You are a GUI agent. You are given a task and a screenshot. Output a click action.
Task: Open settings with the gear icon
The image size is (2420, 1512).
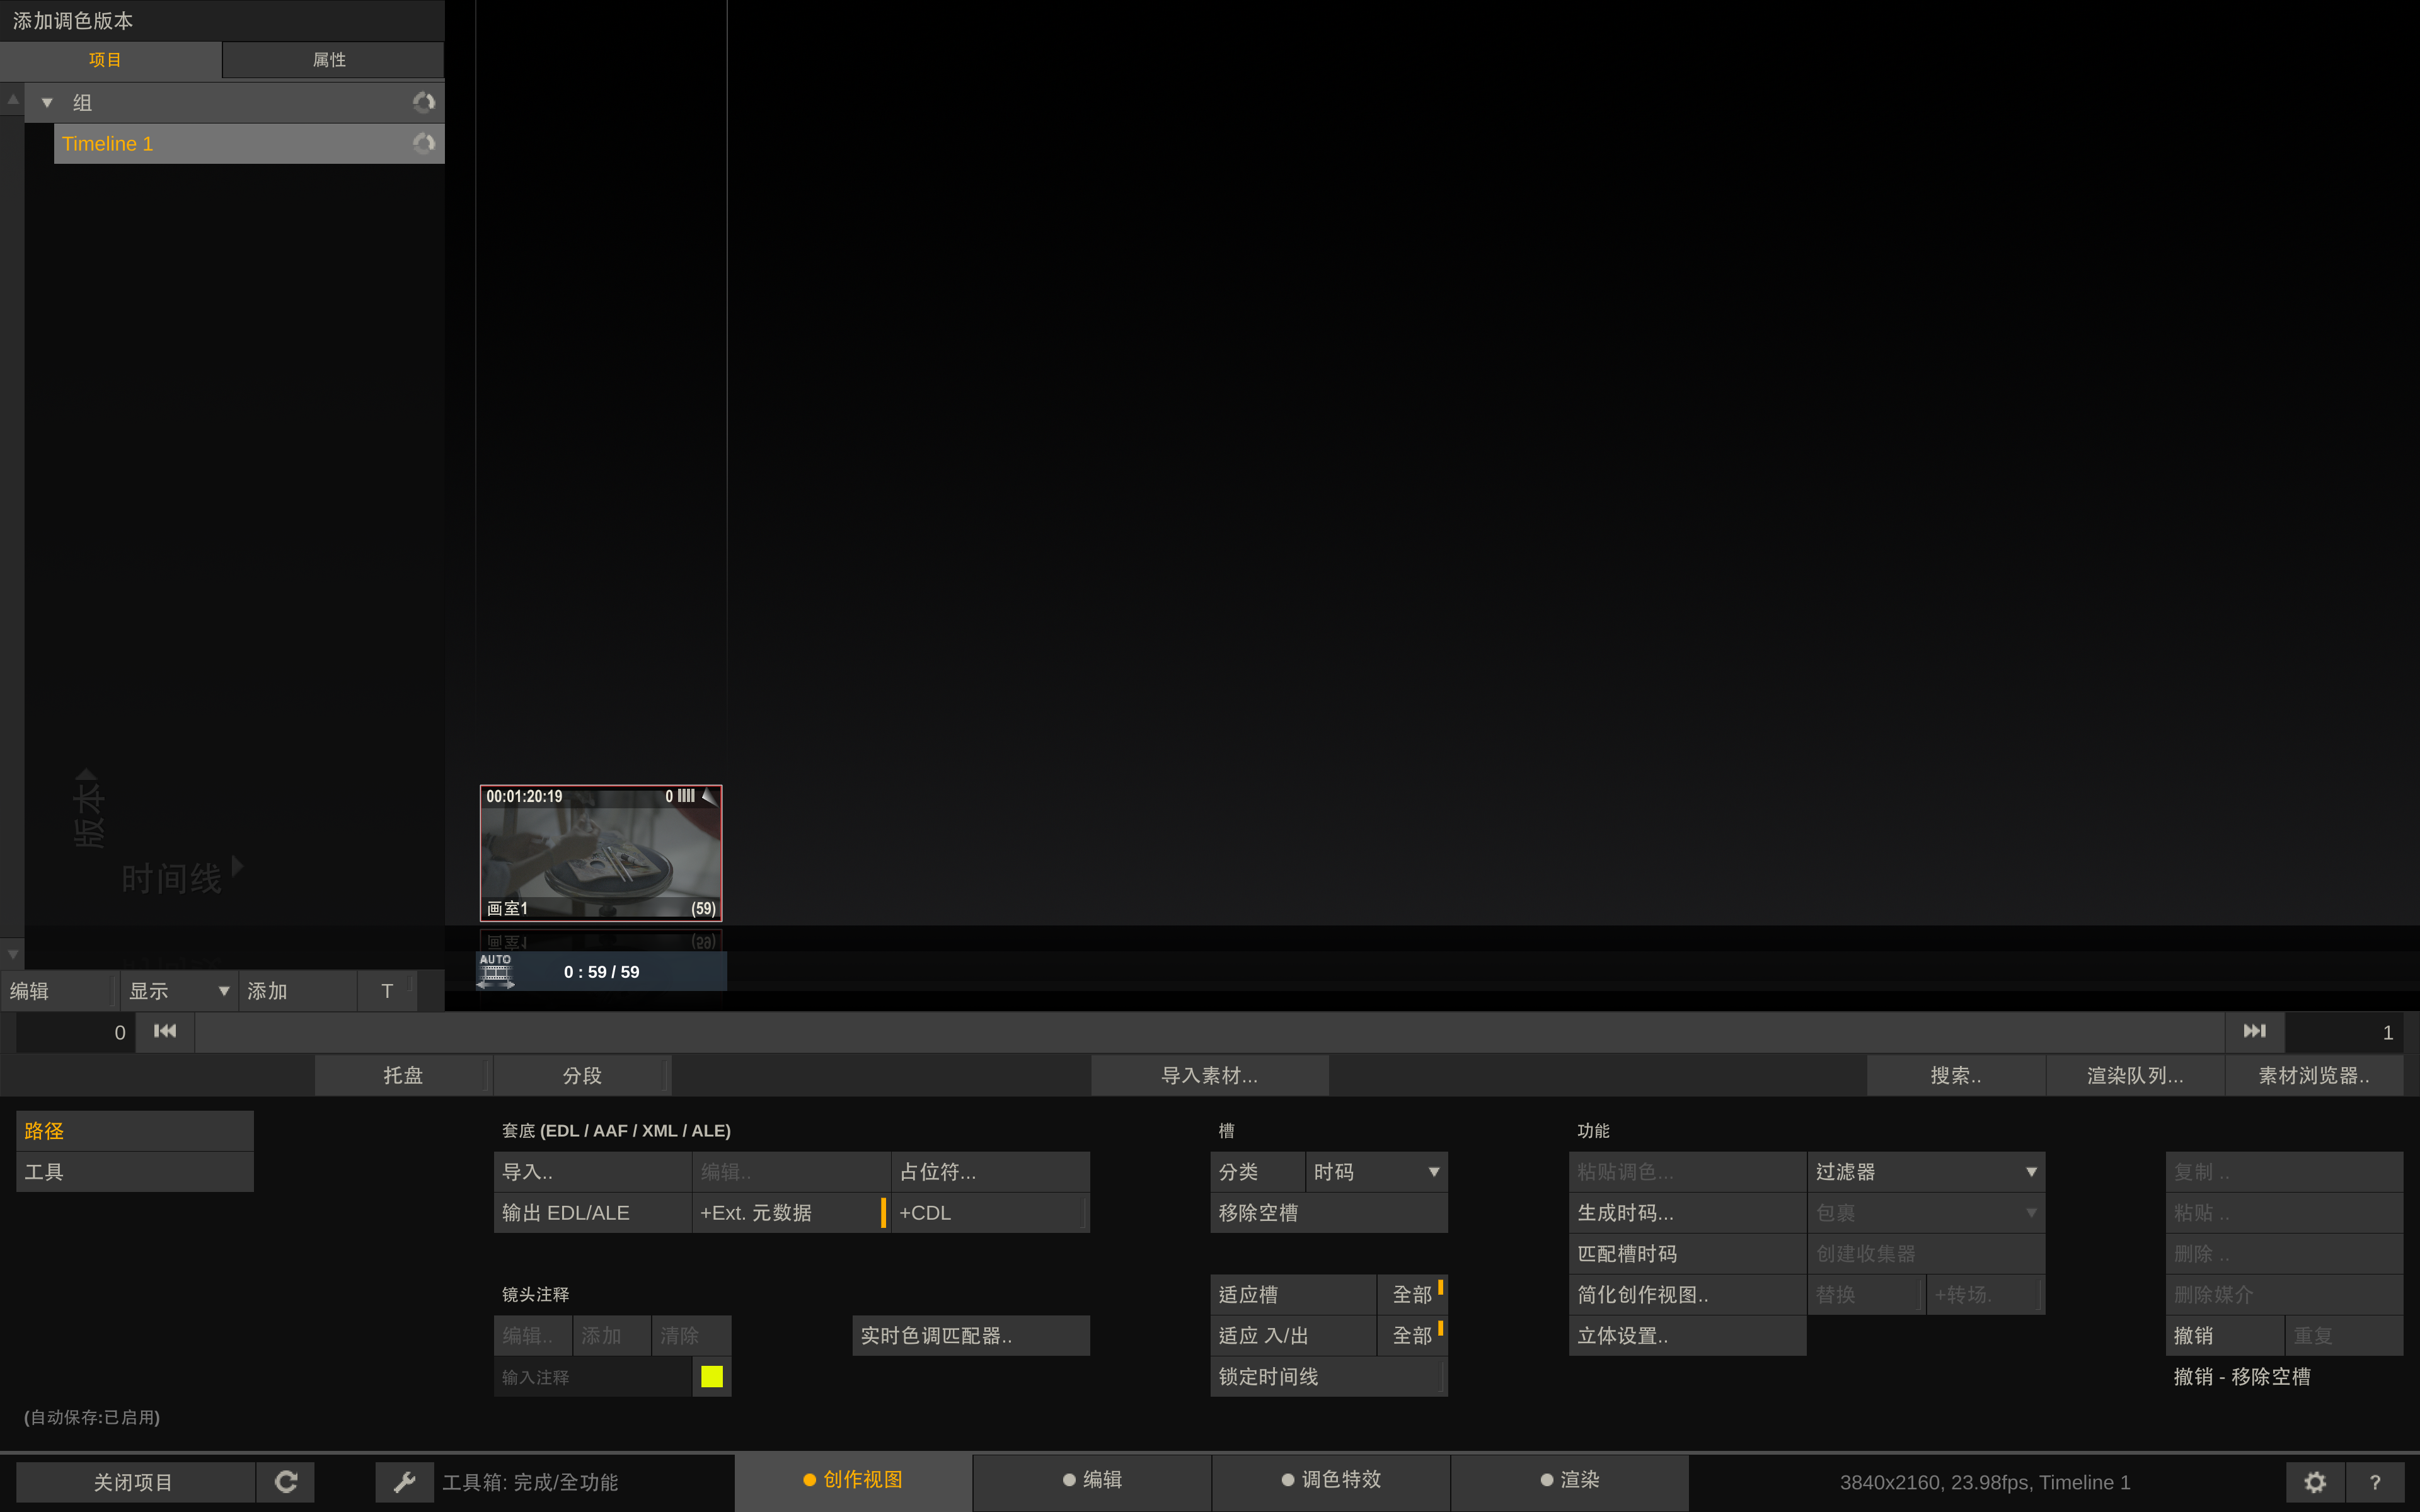tap(2315, 1481)
